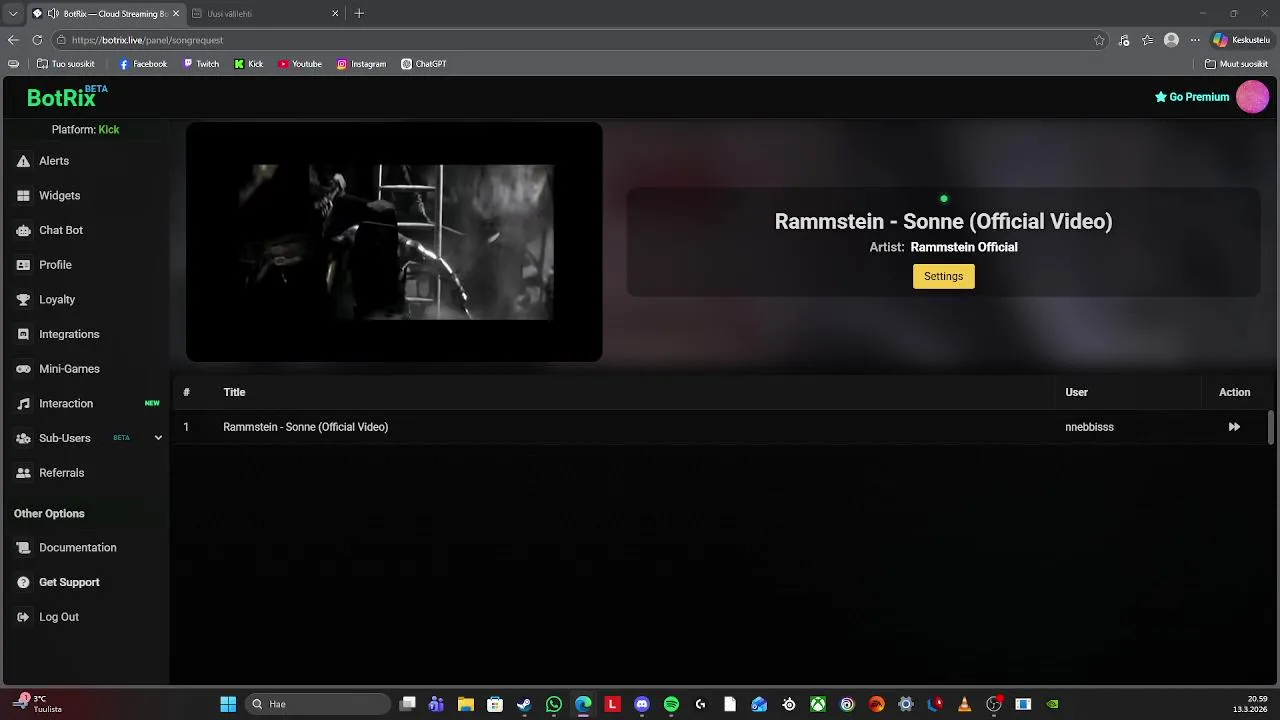Open the Mini-Games section
Viewport: 1280px width, 720px height.
click(69, 369)
